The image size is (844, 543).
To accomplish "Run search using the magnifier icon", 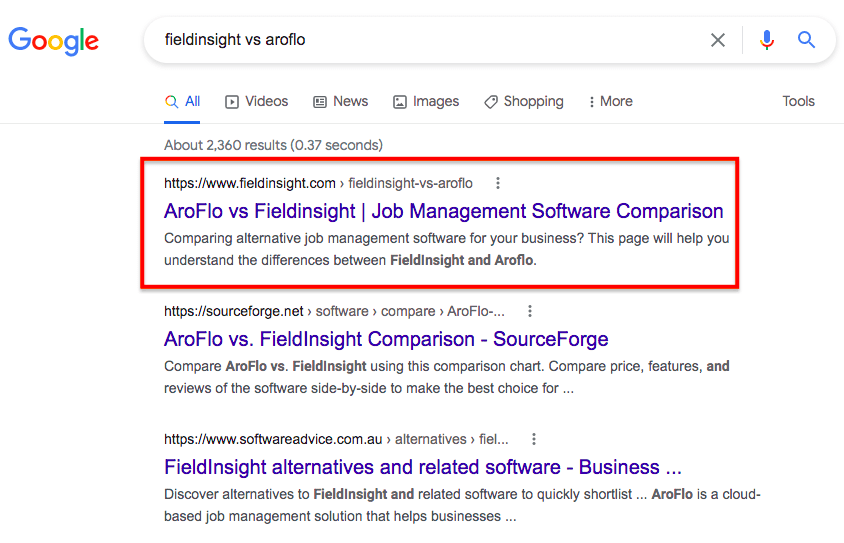I will [806, 40].
